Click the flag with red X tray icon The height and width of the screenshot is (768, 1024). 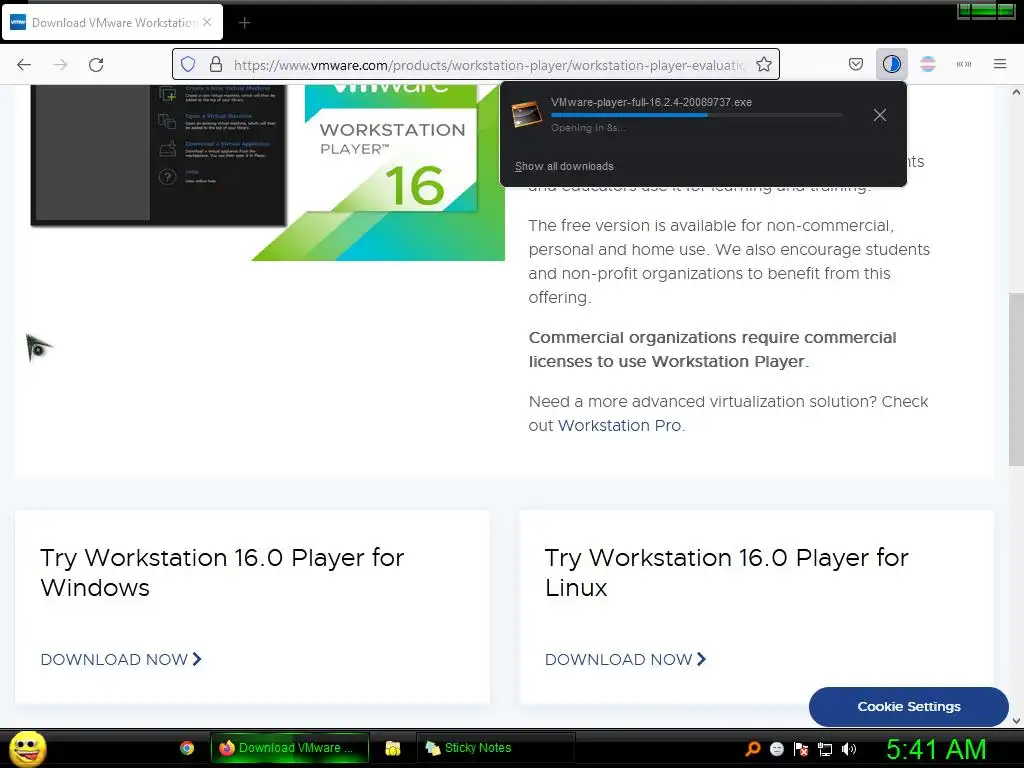pos(801,748)
